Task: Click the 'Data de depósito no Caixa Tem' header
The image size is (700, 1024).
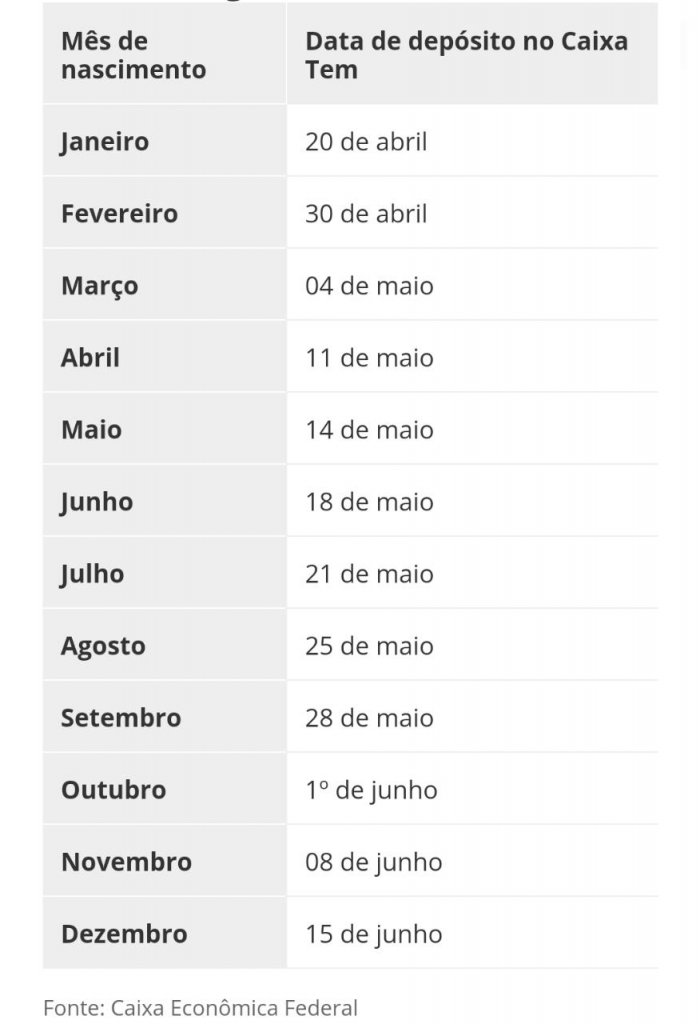Action: (x=467, y=56)
